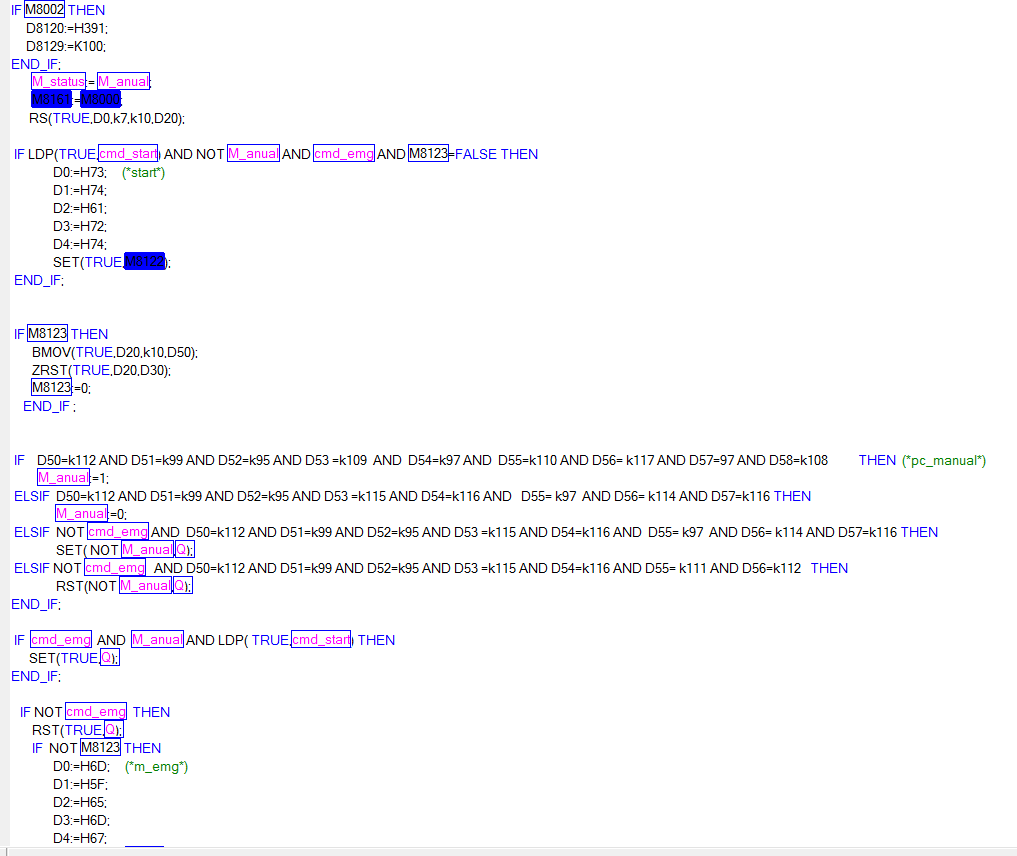Click the (*start*) comment
The image size is (1017, 856).
pyautogui.click(x=143, y=172)
